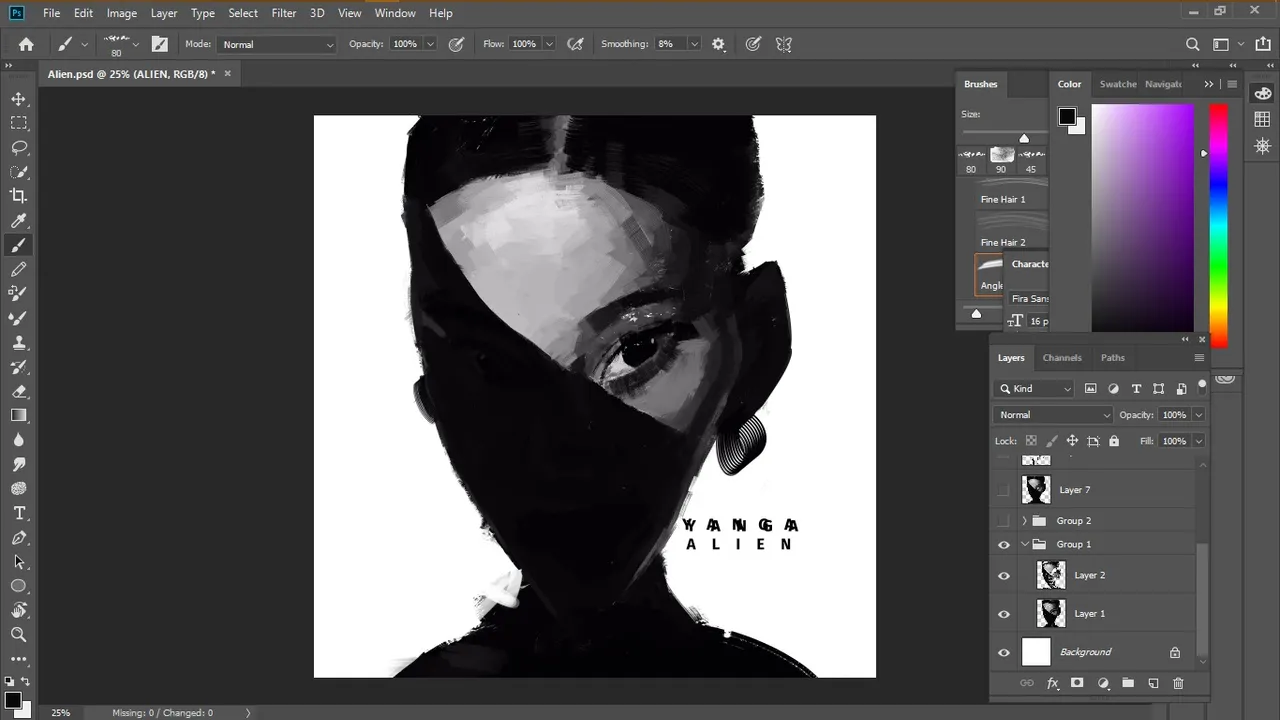Hide Layer 1 visibility eye

pos(1004,614)
